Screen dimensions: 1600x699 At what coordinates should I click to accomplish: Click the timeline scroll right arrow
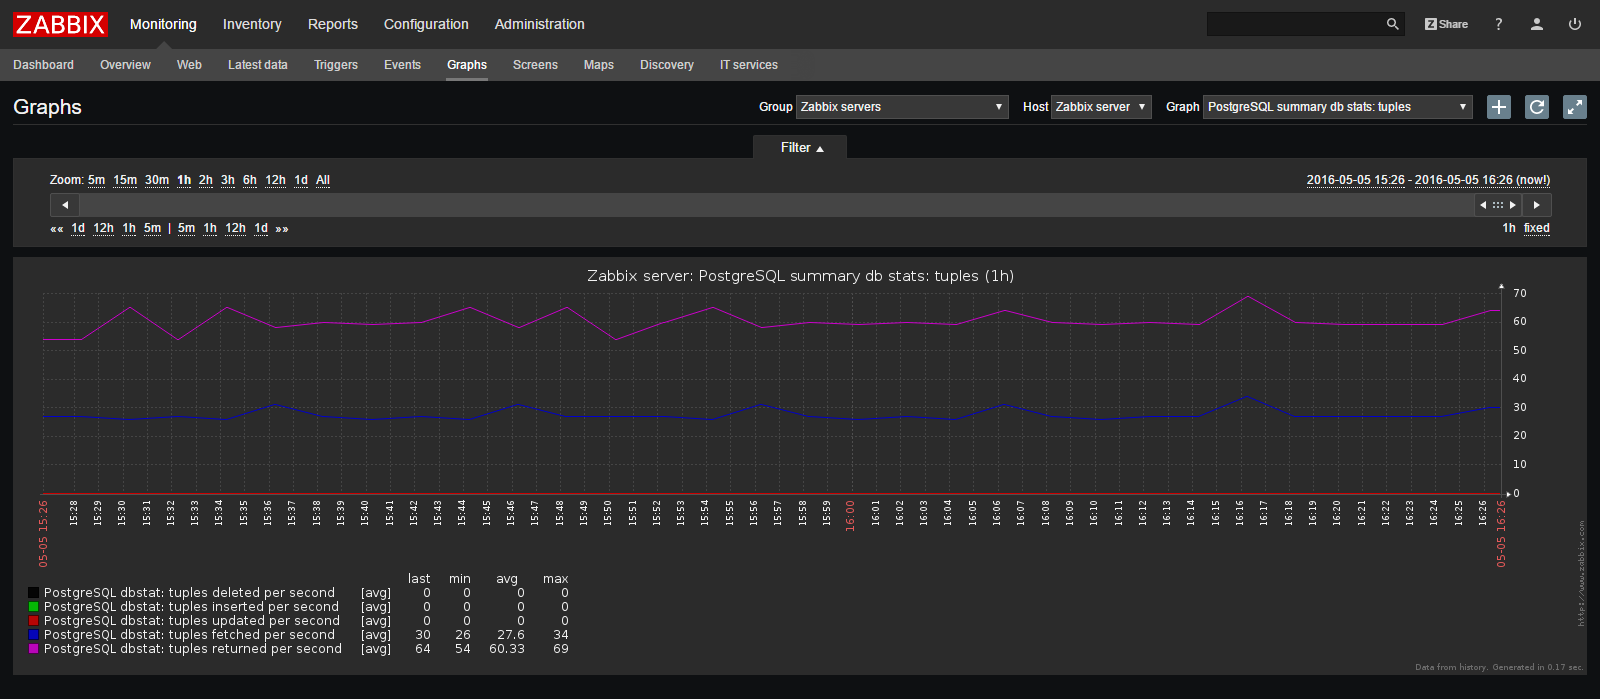tap(1537, 205)
